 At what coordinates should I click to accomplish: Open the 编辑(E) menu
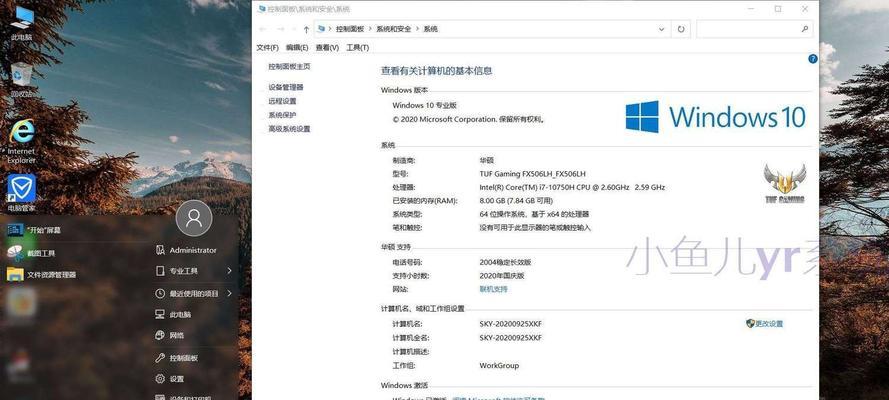297,48
